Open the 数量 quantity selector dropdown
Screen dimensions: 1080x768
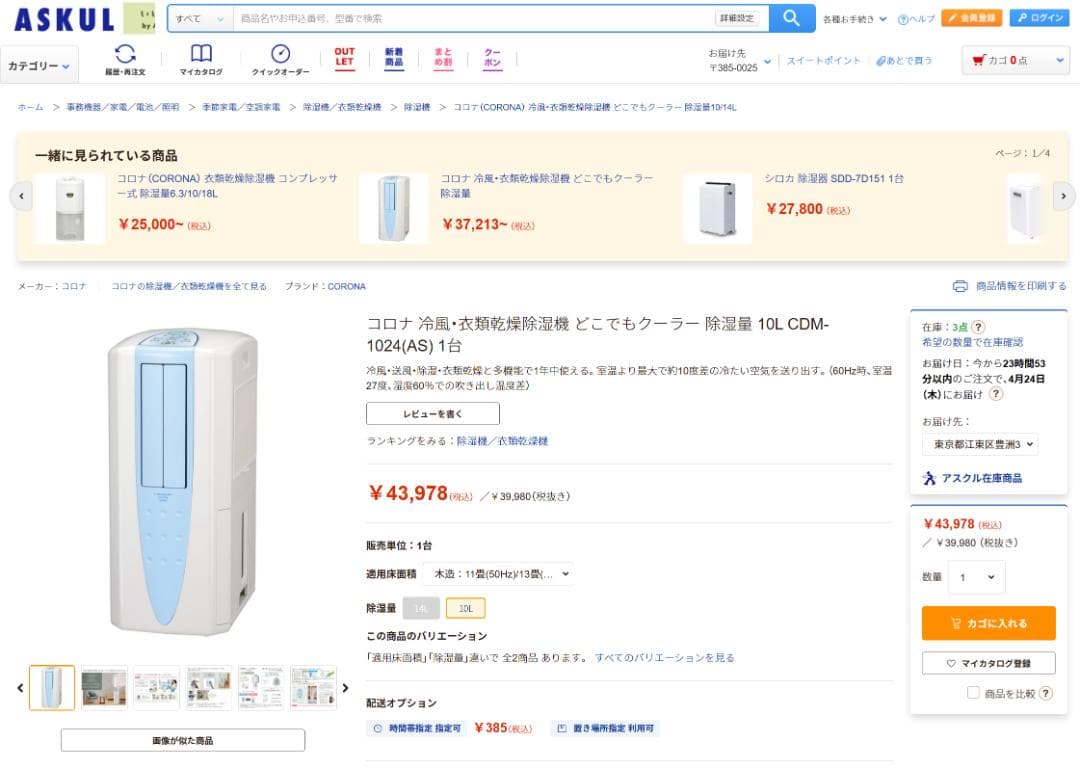(x=976, y=577)
